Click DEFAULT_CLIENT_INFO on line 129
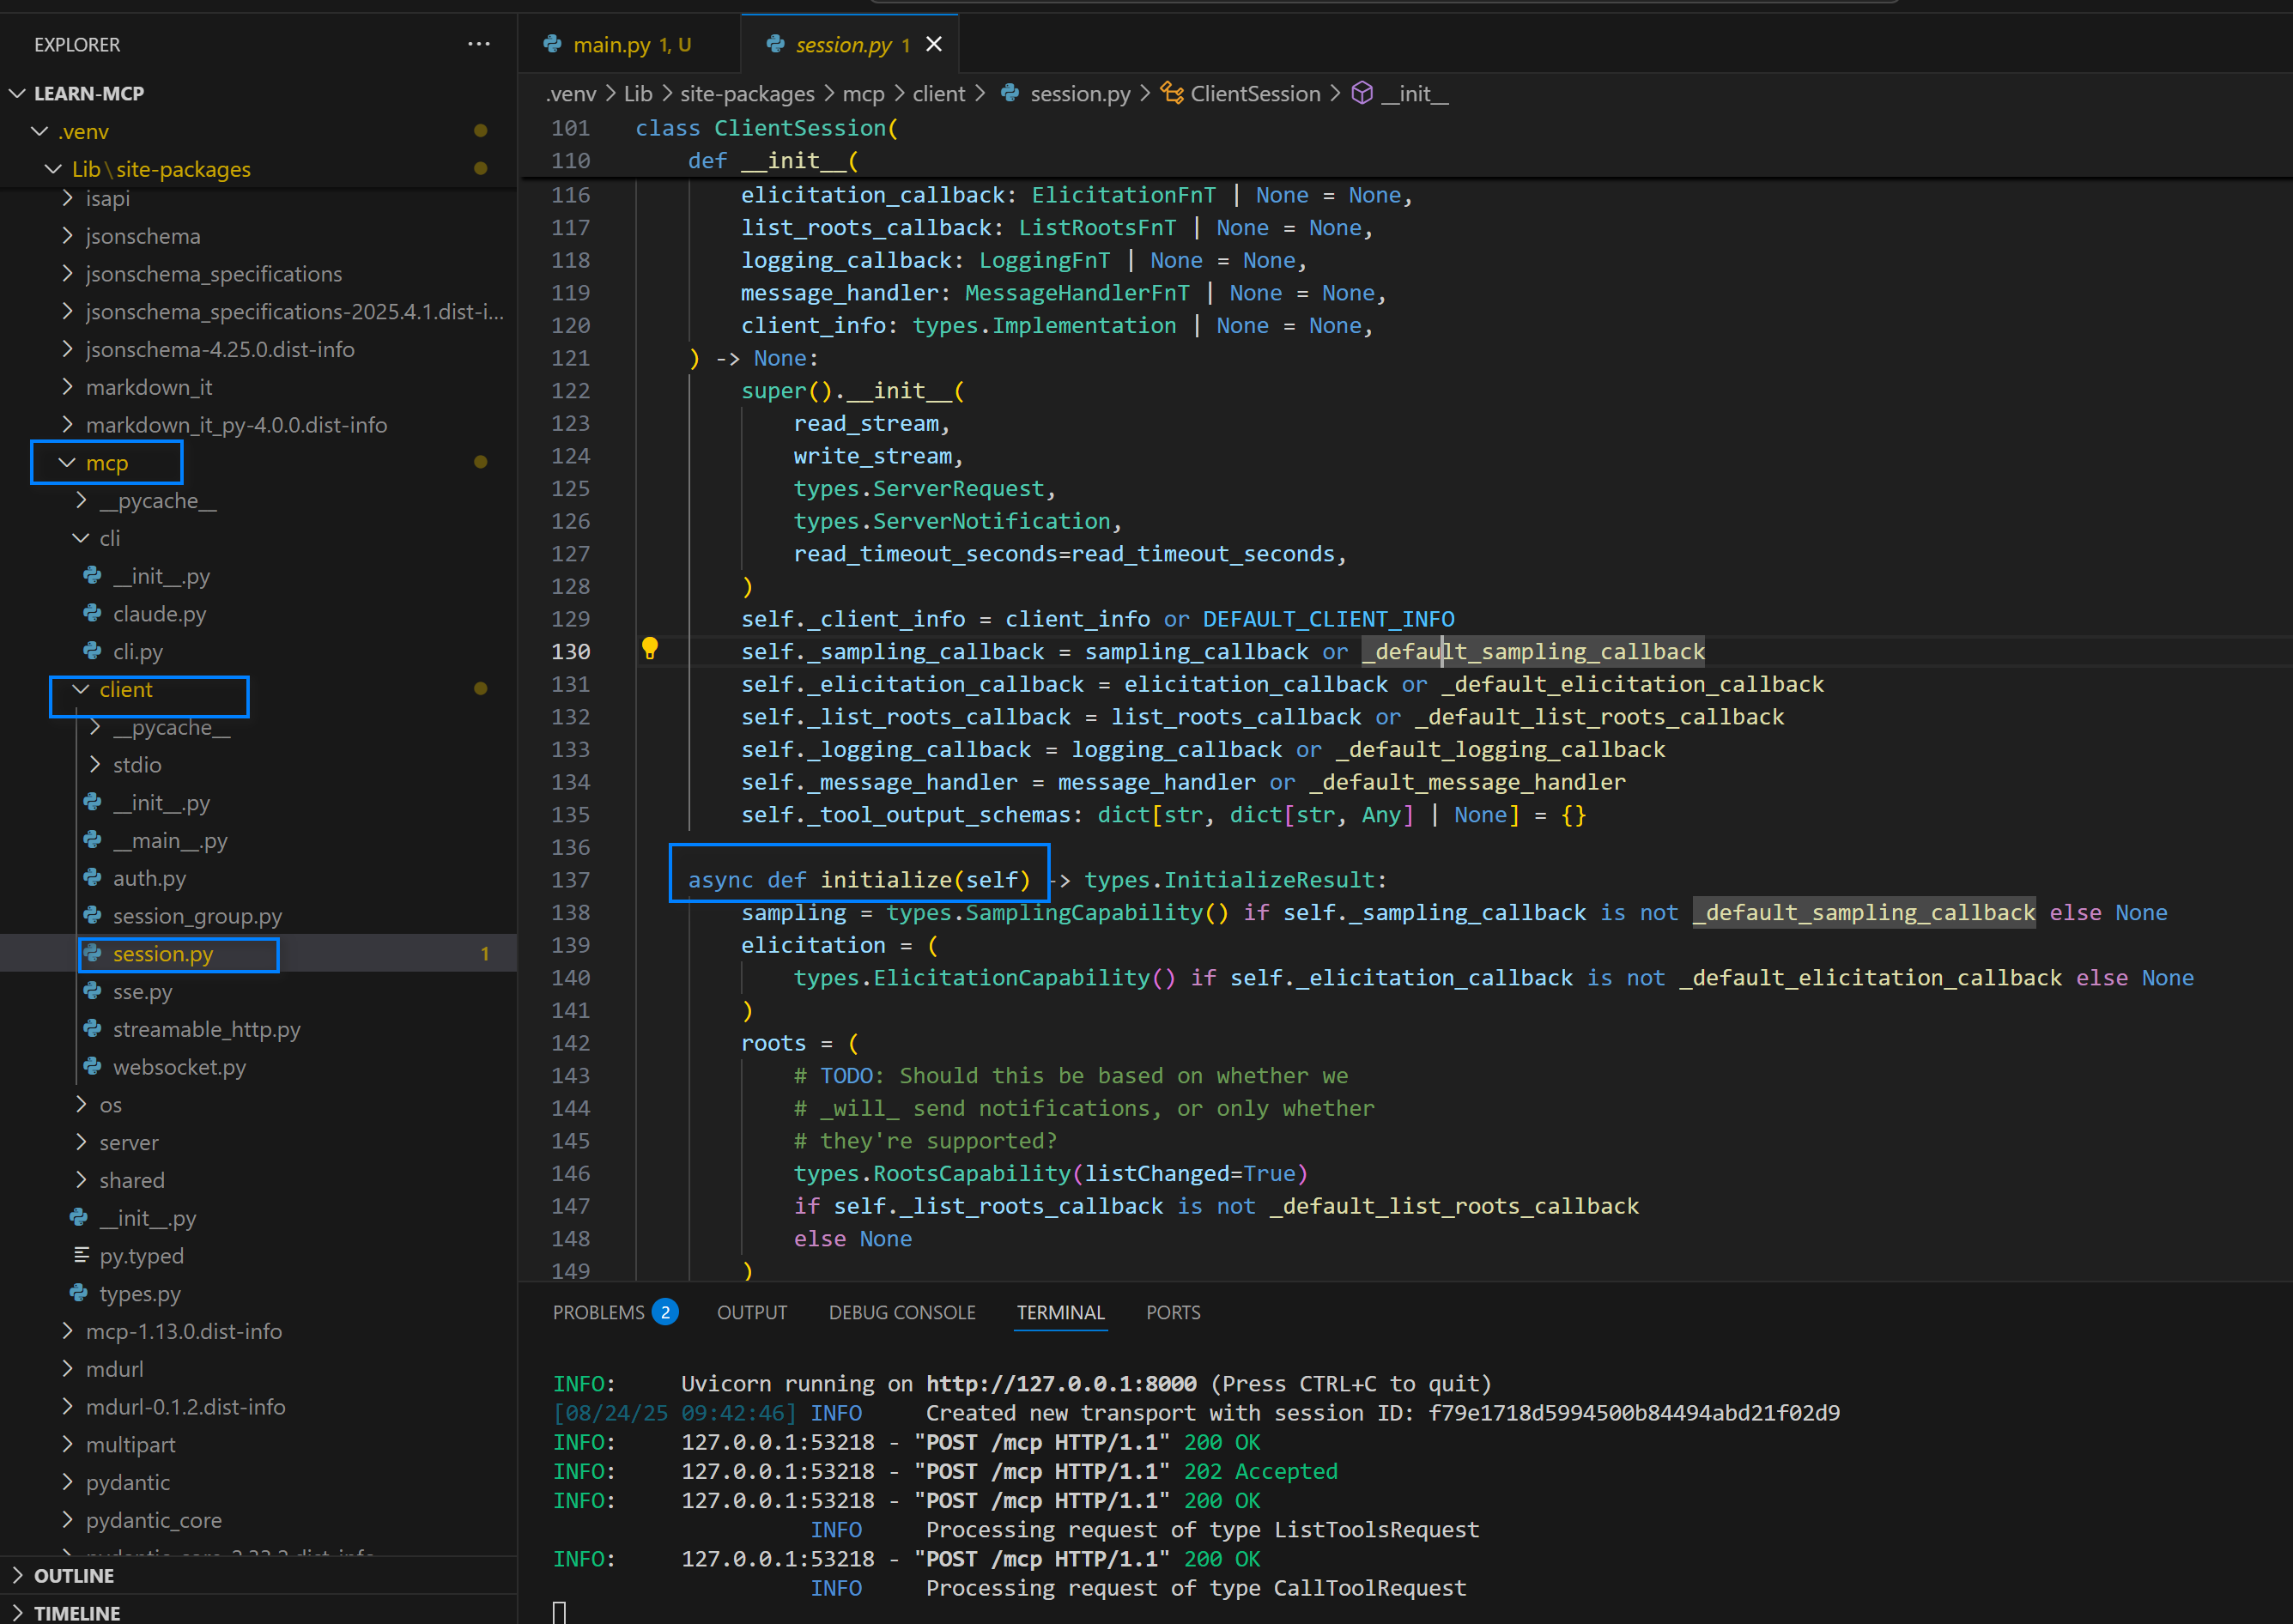 pyautogui.click(x=1328, y=619)
